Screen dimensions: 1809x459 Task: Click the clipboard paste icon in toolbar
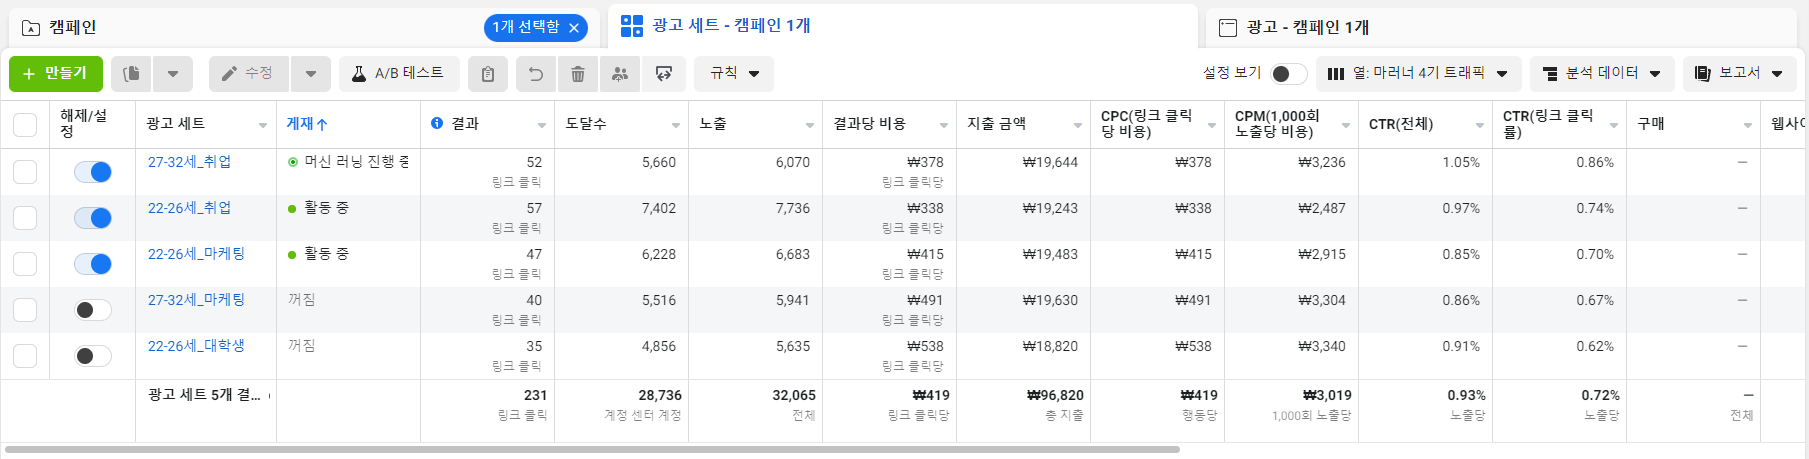(488, 74)
